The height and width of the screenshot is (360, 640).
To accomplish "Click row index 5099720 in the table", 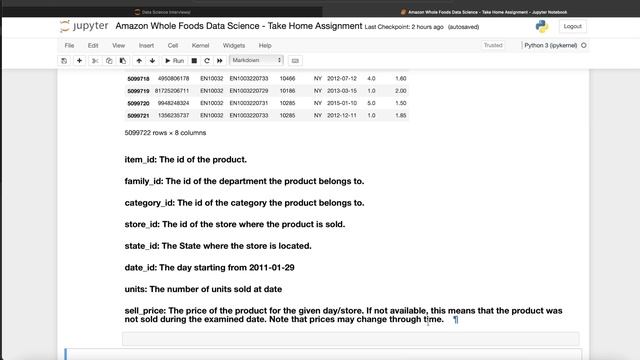I will point(138,103).
